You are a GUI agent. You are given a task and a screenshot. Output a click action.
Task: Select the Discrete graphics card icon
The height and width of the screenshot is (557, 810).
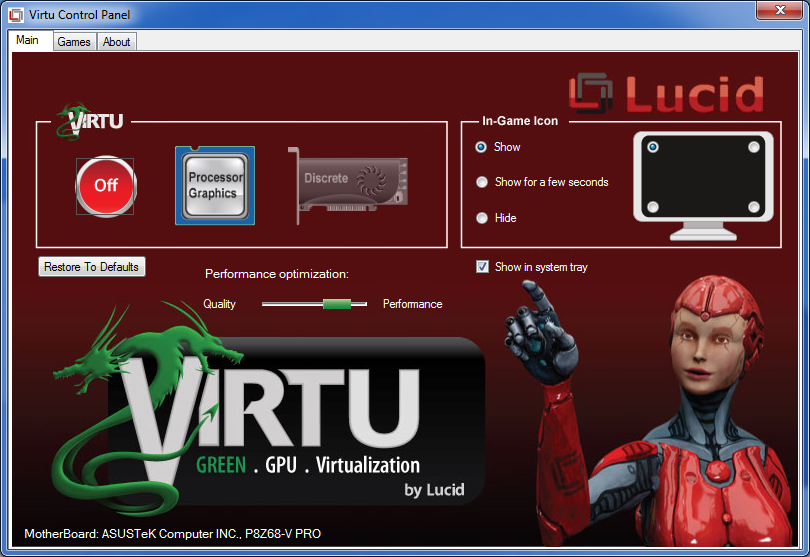[347, 185]
